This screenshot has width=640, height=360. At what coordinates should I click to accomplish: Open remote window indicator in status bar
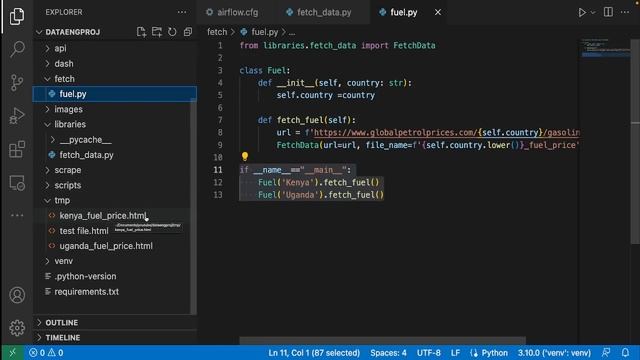(x=12, y=353)
